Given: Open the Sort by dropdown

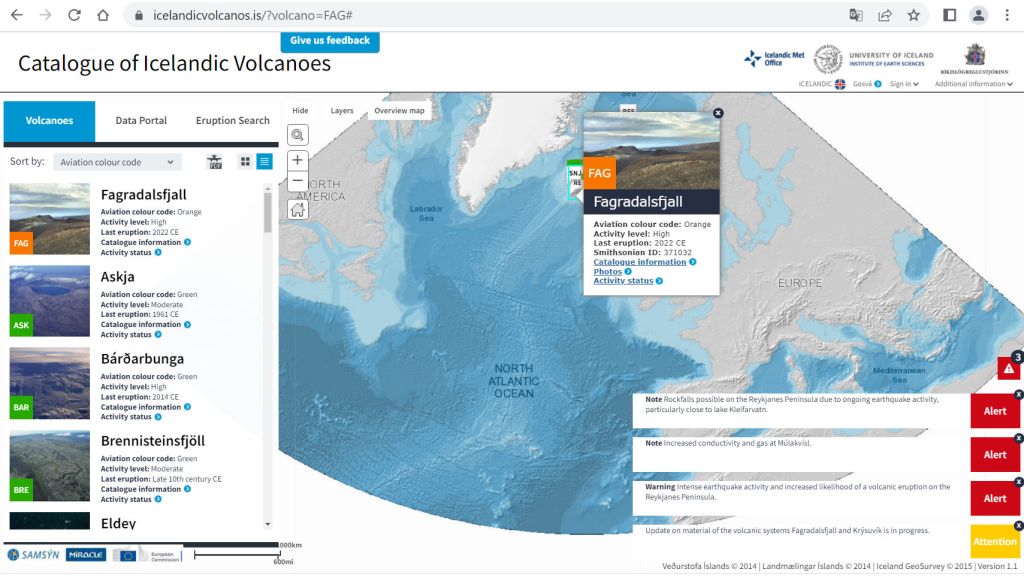Looking at the screenshot, I should (x=116, y=162).
